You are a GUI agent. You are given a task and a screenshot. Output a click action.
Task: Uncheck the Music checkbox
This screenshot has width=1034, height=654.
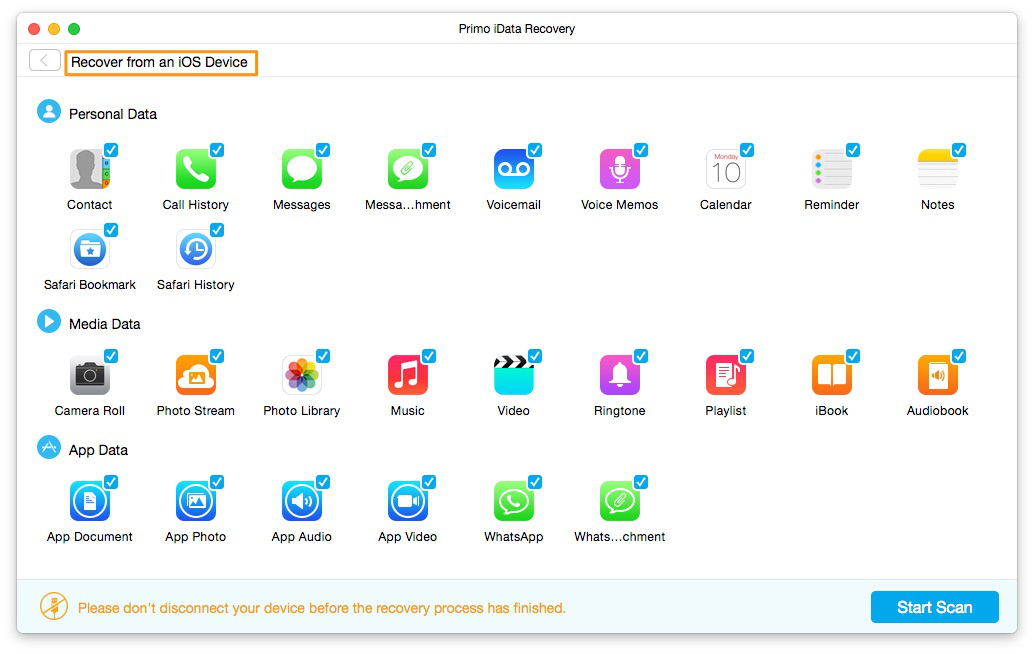pos(429,356)
